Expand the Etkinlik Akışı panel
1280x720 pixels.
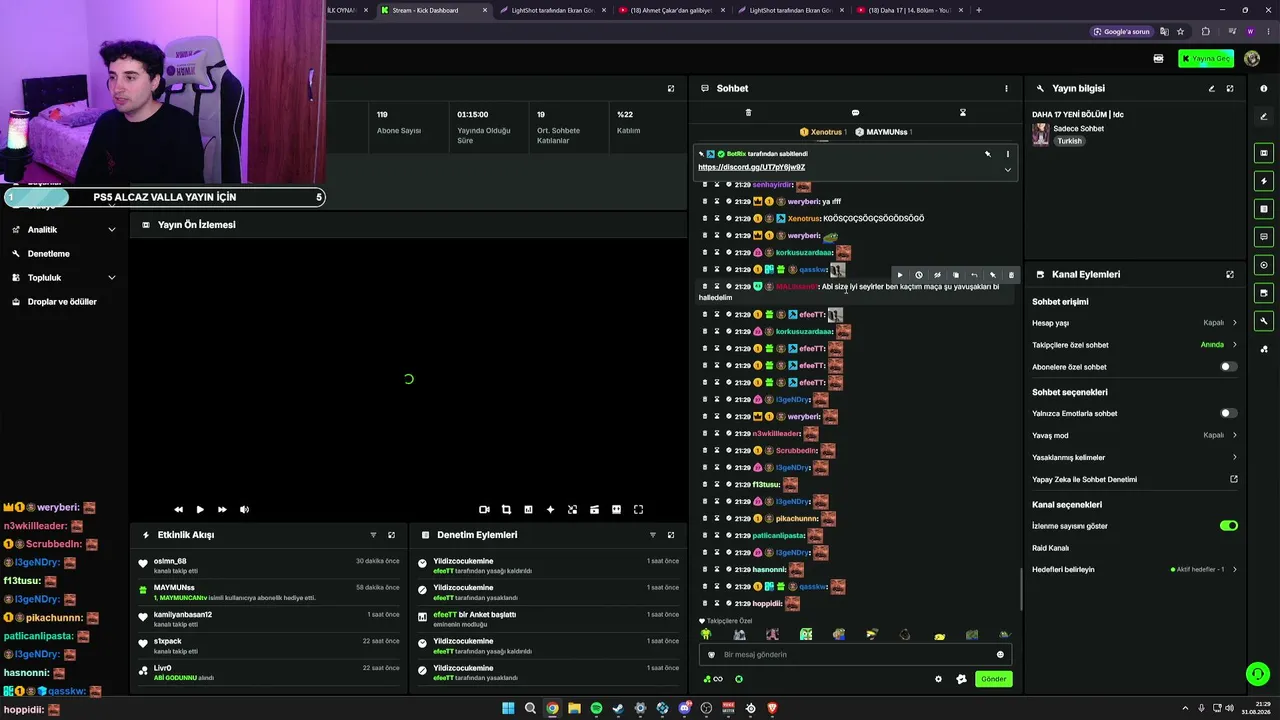391,535
